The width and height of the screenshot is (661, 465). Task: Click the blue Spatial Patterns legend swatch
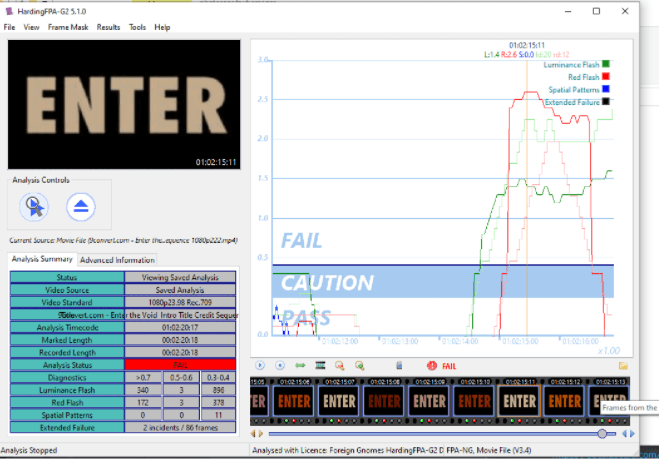[606, 89]
